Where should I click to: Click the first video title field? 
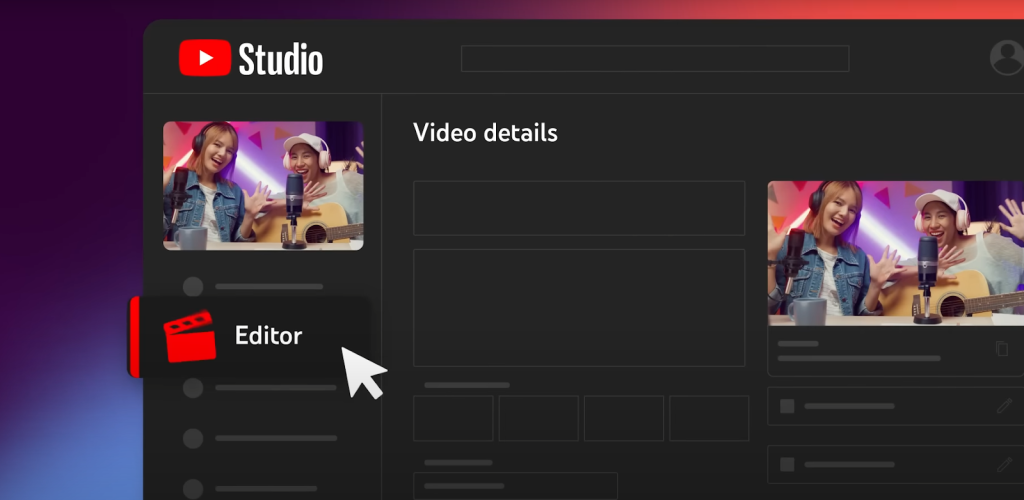[x=579, y=208]
